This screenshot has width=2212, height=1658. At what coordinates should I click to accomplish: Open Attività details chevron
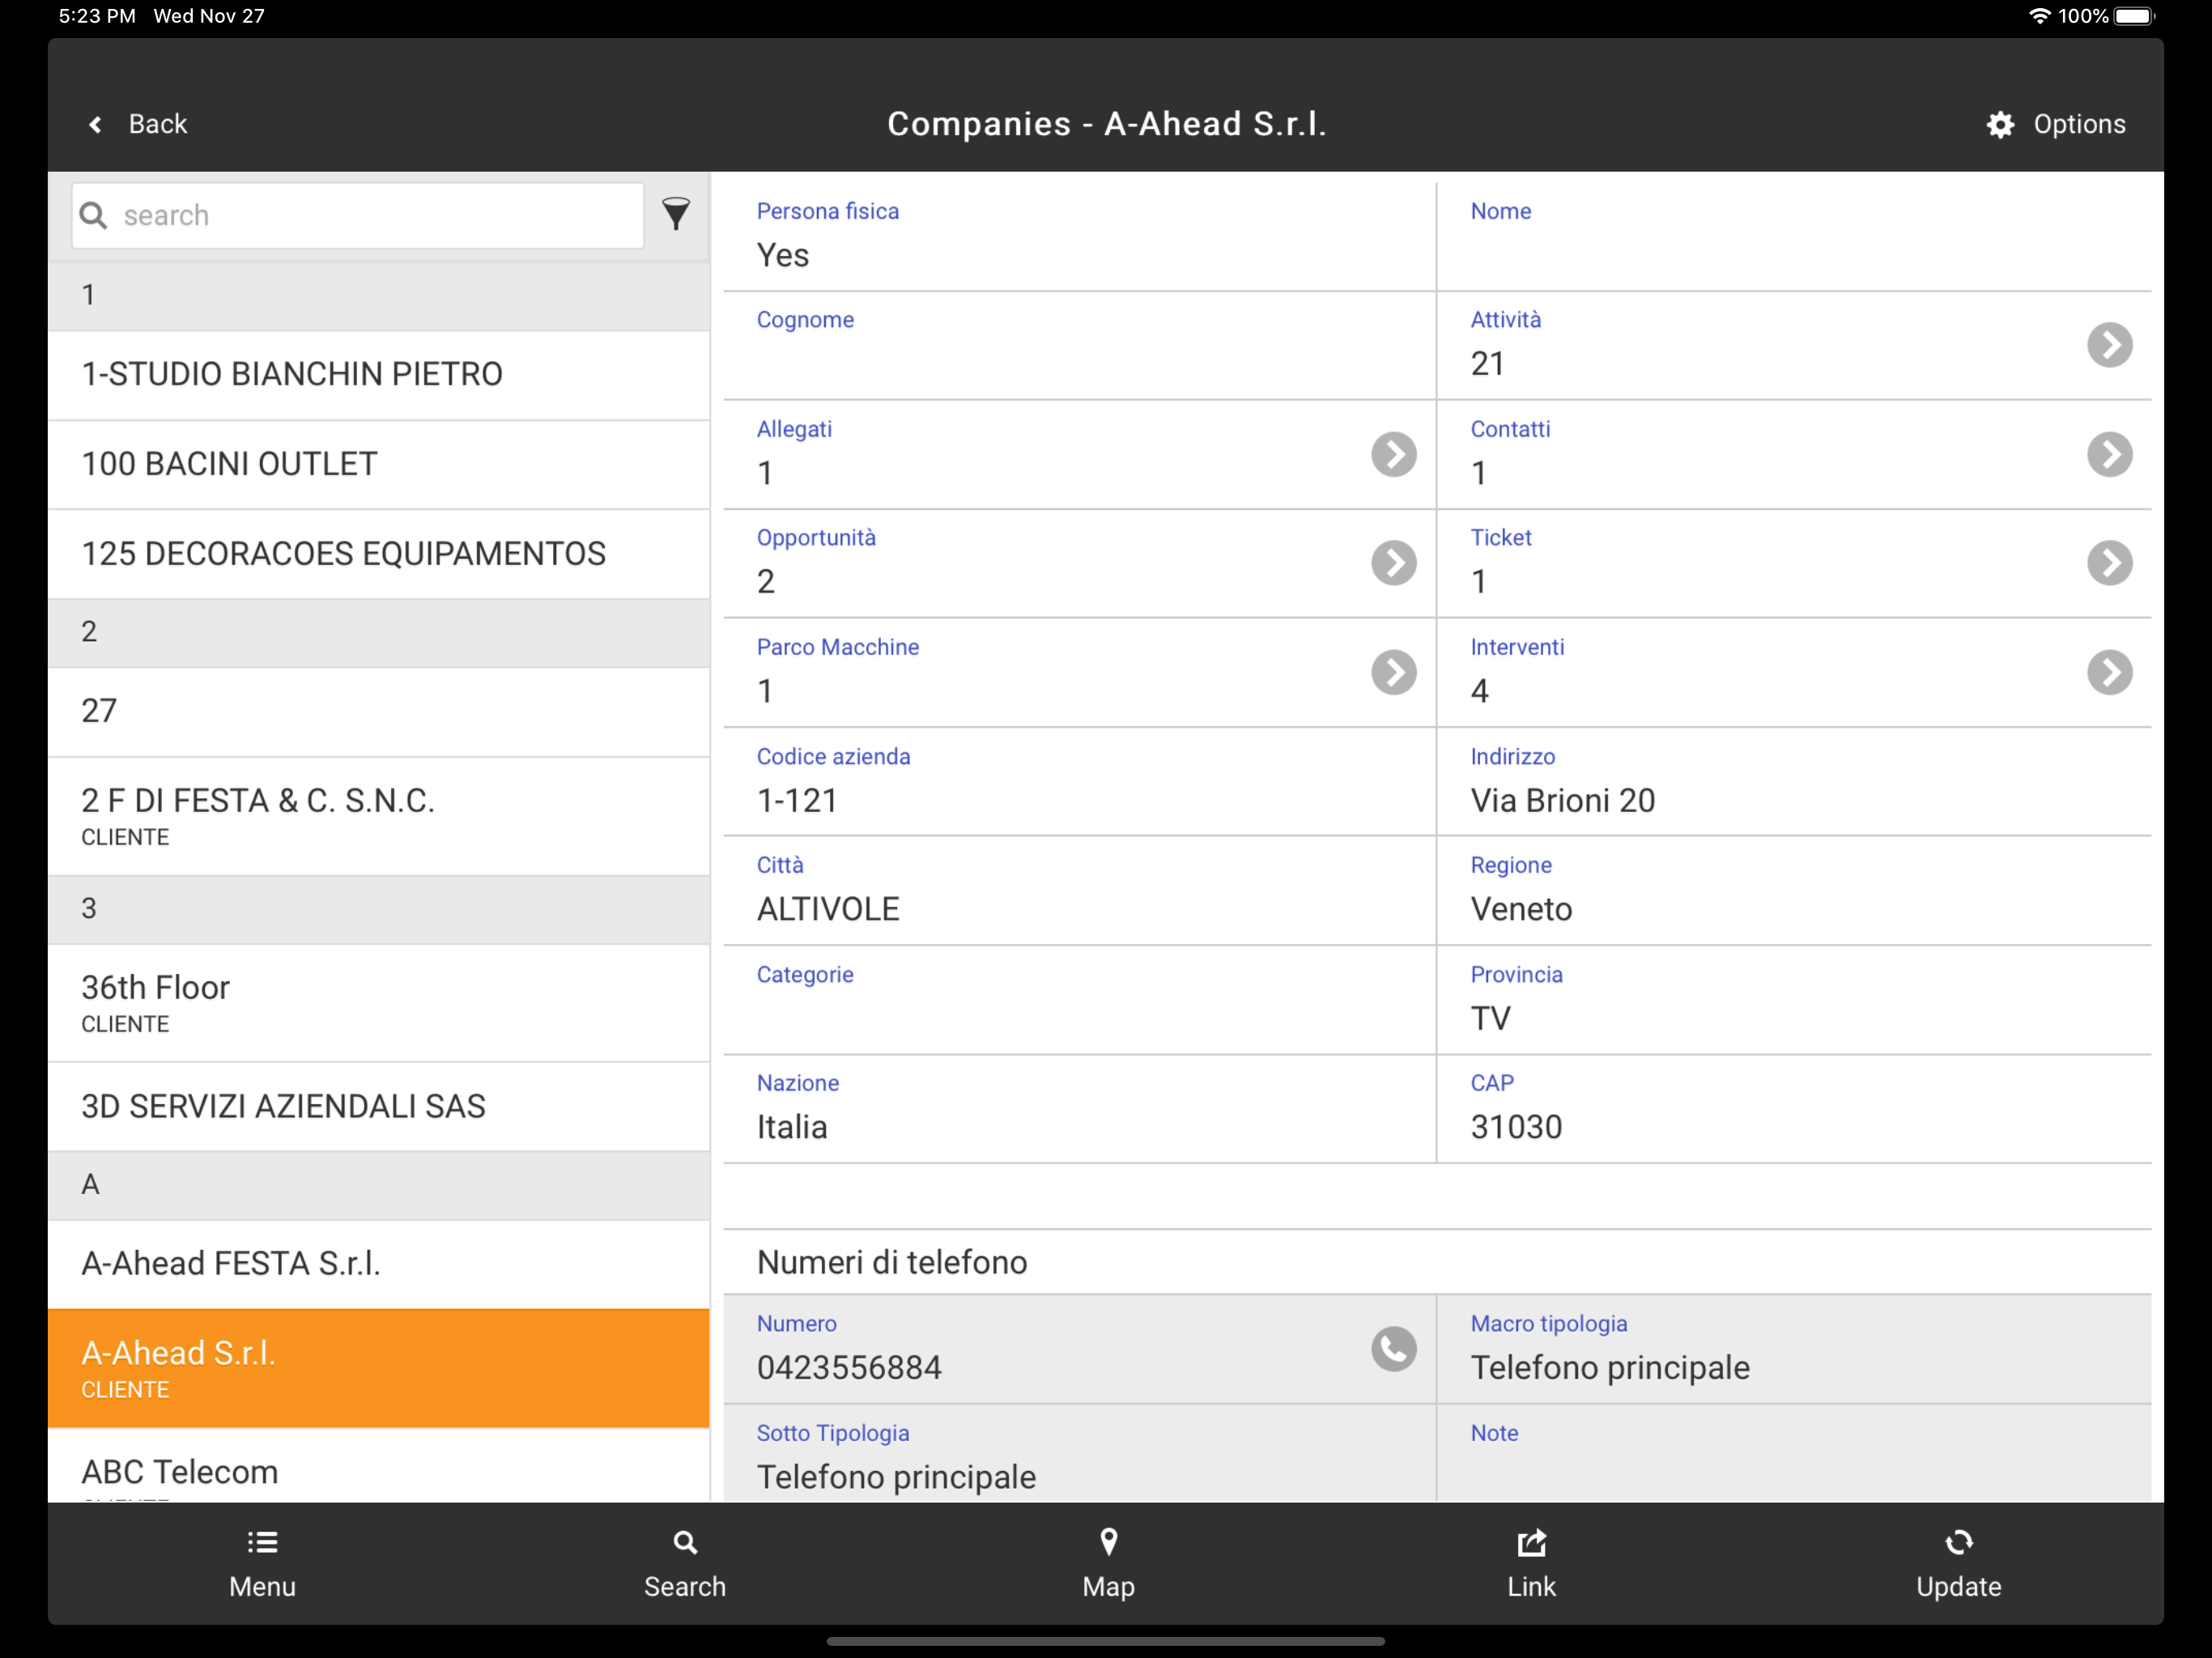2109,345
